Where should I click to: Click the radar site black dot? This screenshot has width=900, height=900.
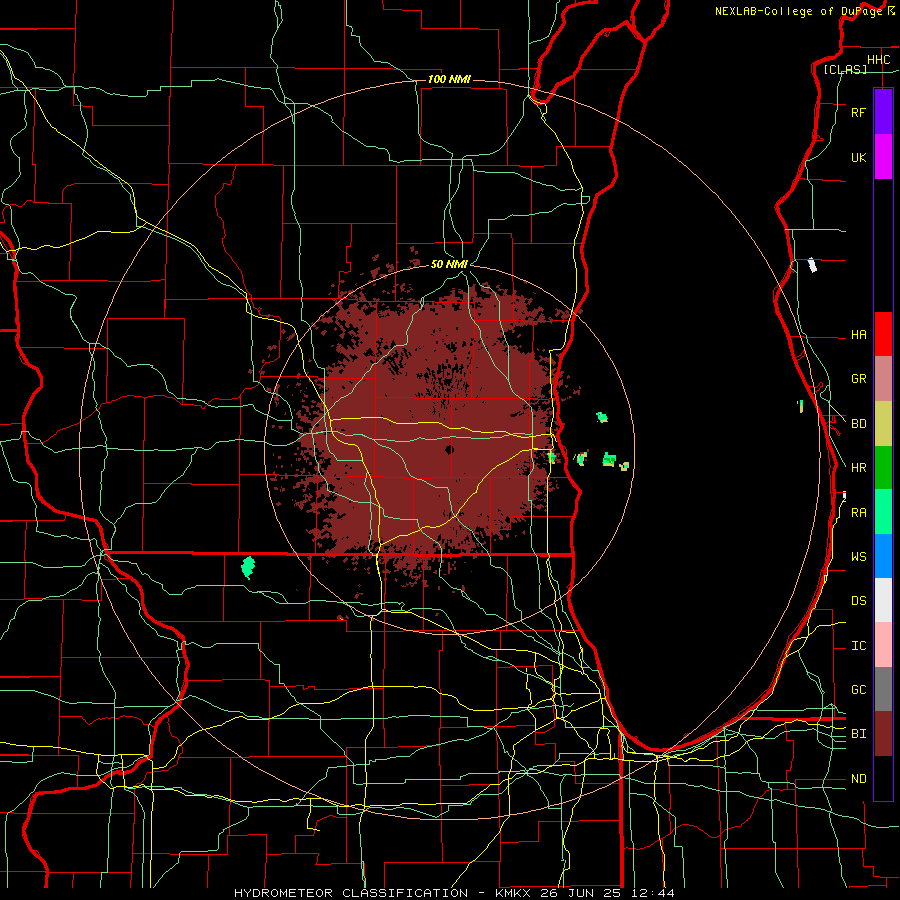449,449
